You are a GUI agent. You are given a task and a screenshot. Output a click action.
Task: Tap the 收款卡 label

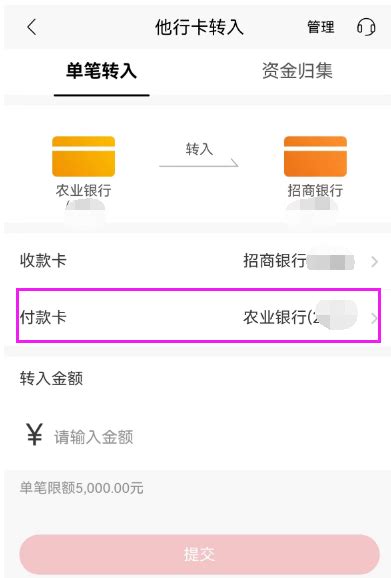(x=43, y=261)
